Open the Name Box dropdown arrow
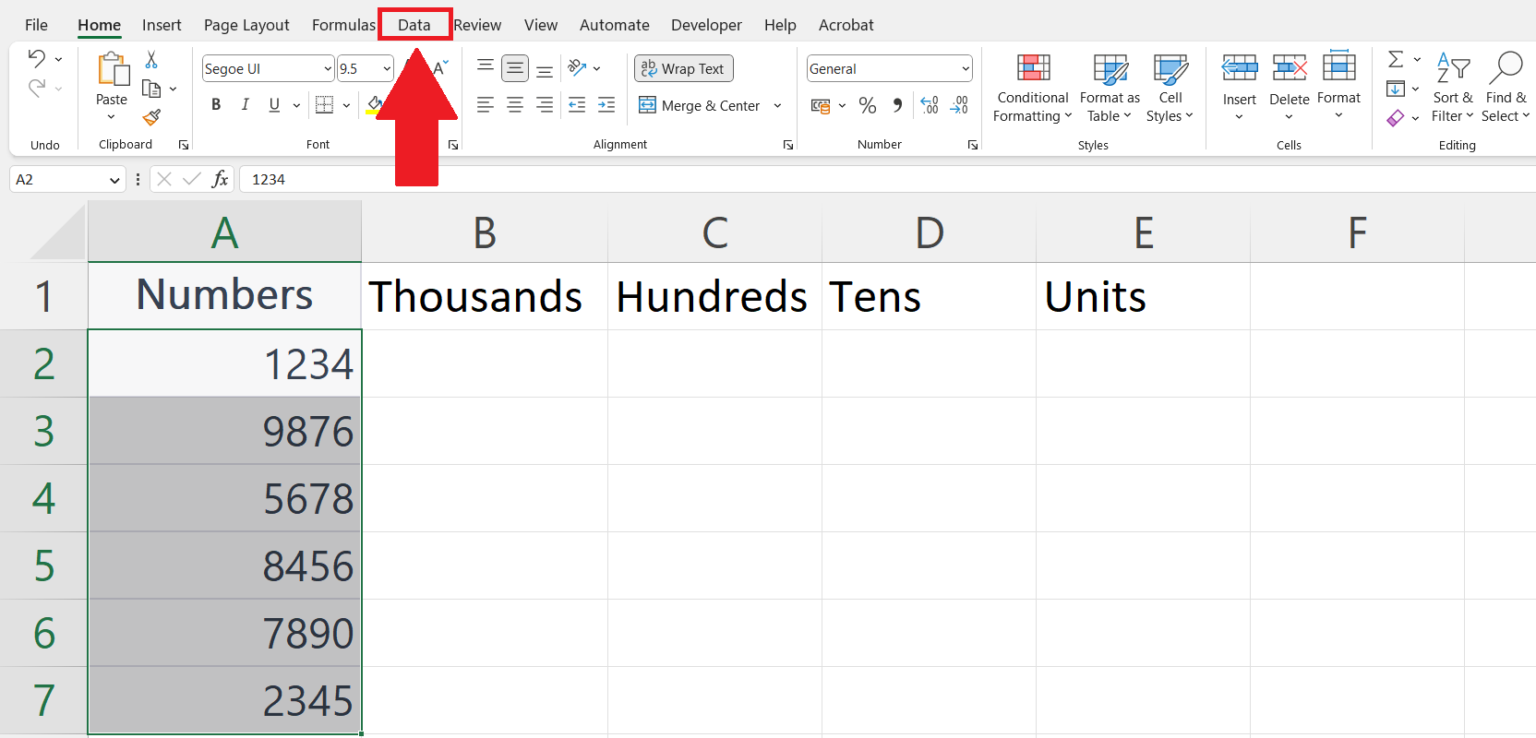1536x738 pixels. 115,180
